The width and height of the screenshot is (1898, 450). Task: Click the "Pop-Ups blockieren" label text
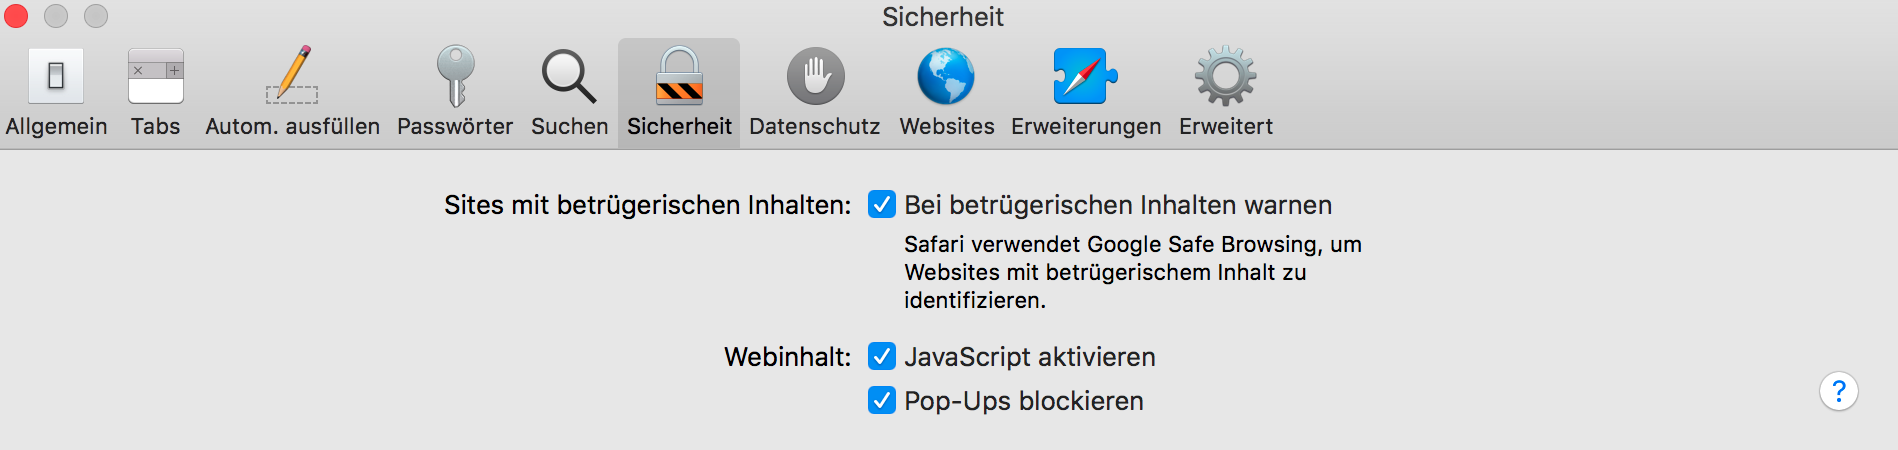coord(1024,401)
